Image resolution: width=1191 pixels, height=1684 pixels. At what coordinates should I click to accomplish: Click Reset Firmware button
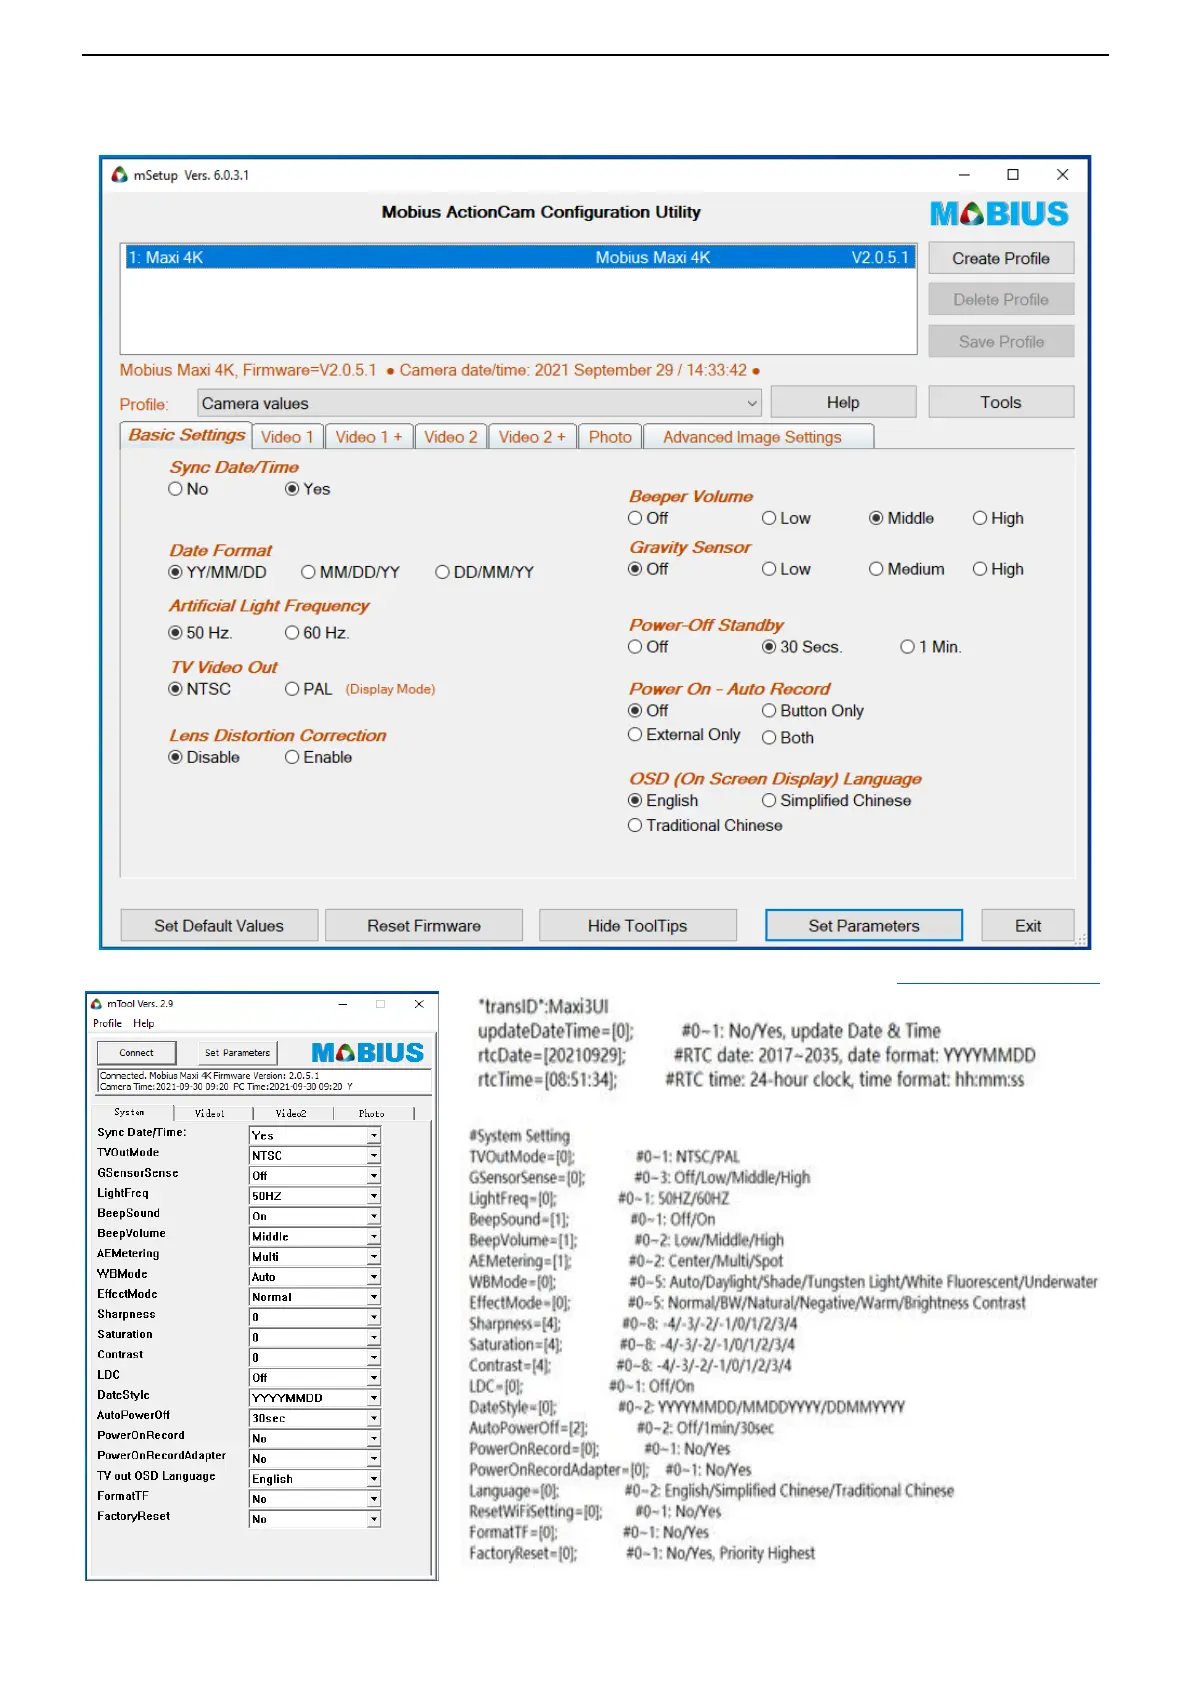[424, 926]
